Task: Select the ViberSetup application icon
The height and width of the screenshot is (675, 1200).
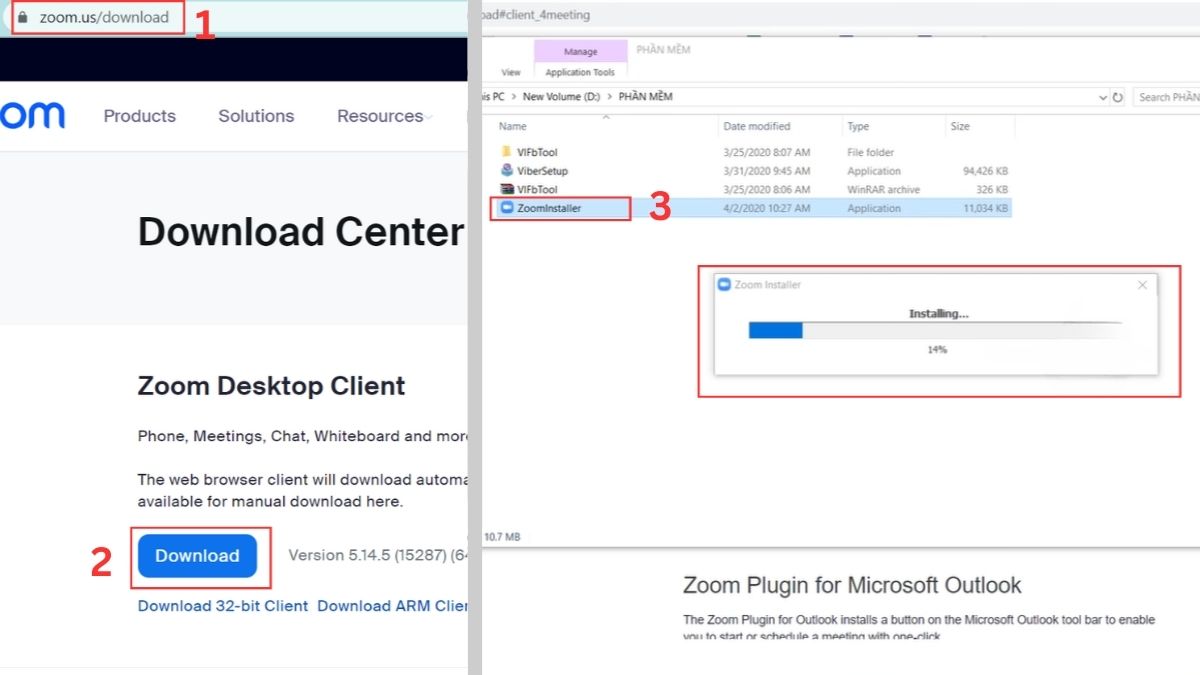Action: click(507, 171)
